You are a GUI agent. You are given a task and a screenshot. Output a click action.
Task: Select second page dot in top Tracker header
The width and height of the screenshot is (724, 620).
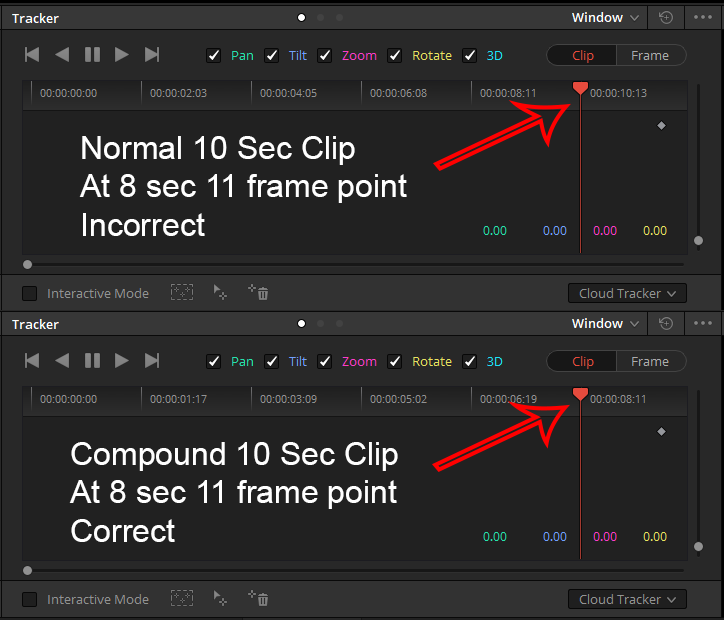click(x=320, y=18)
